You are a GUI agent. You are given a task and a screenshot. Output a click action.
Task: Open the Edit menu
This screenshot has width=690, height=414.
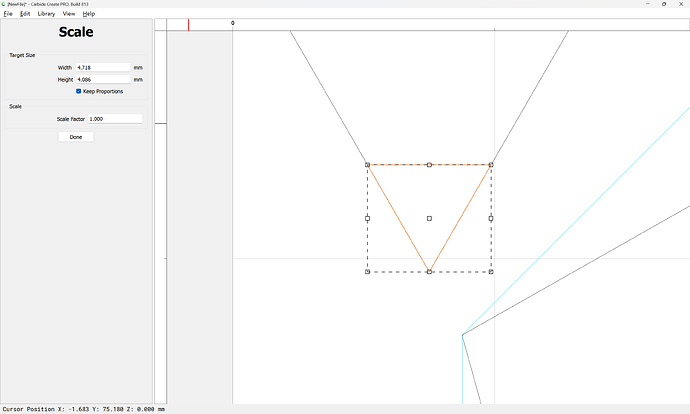[25, 14]
